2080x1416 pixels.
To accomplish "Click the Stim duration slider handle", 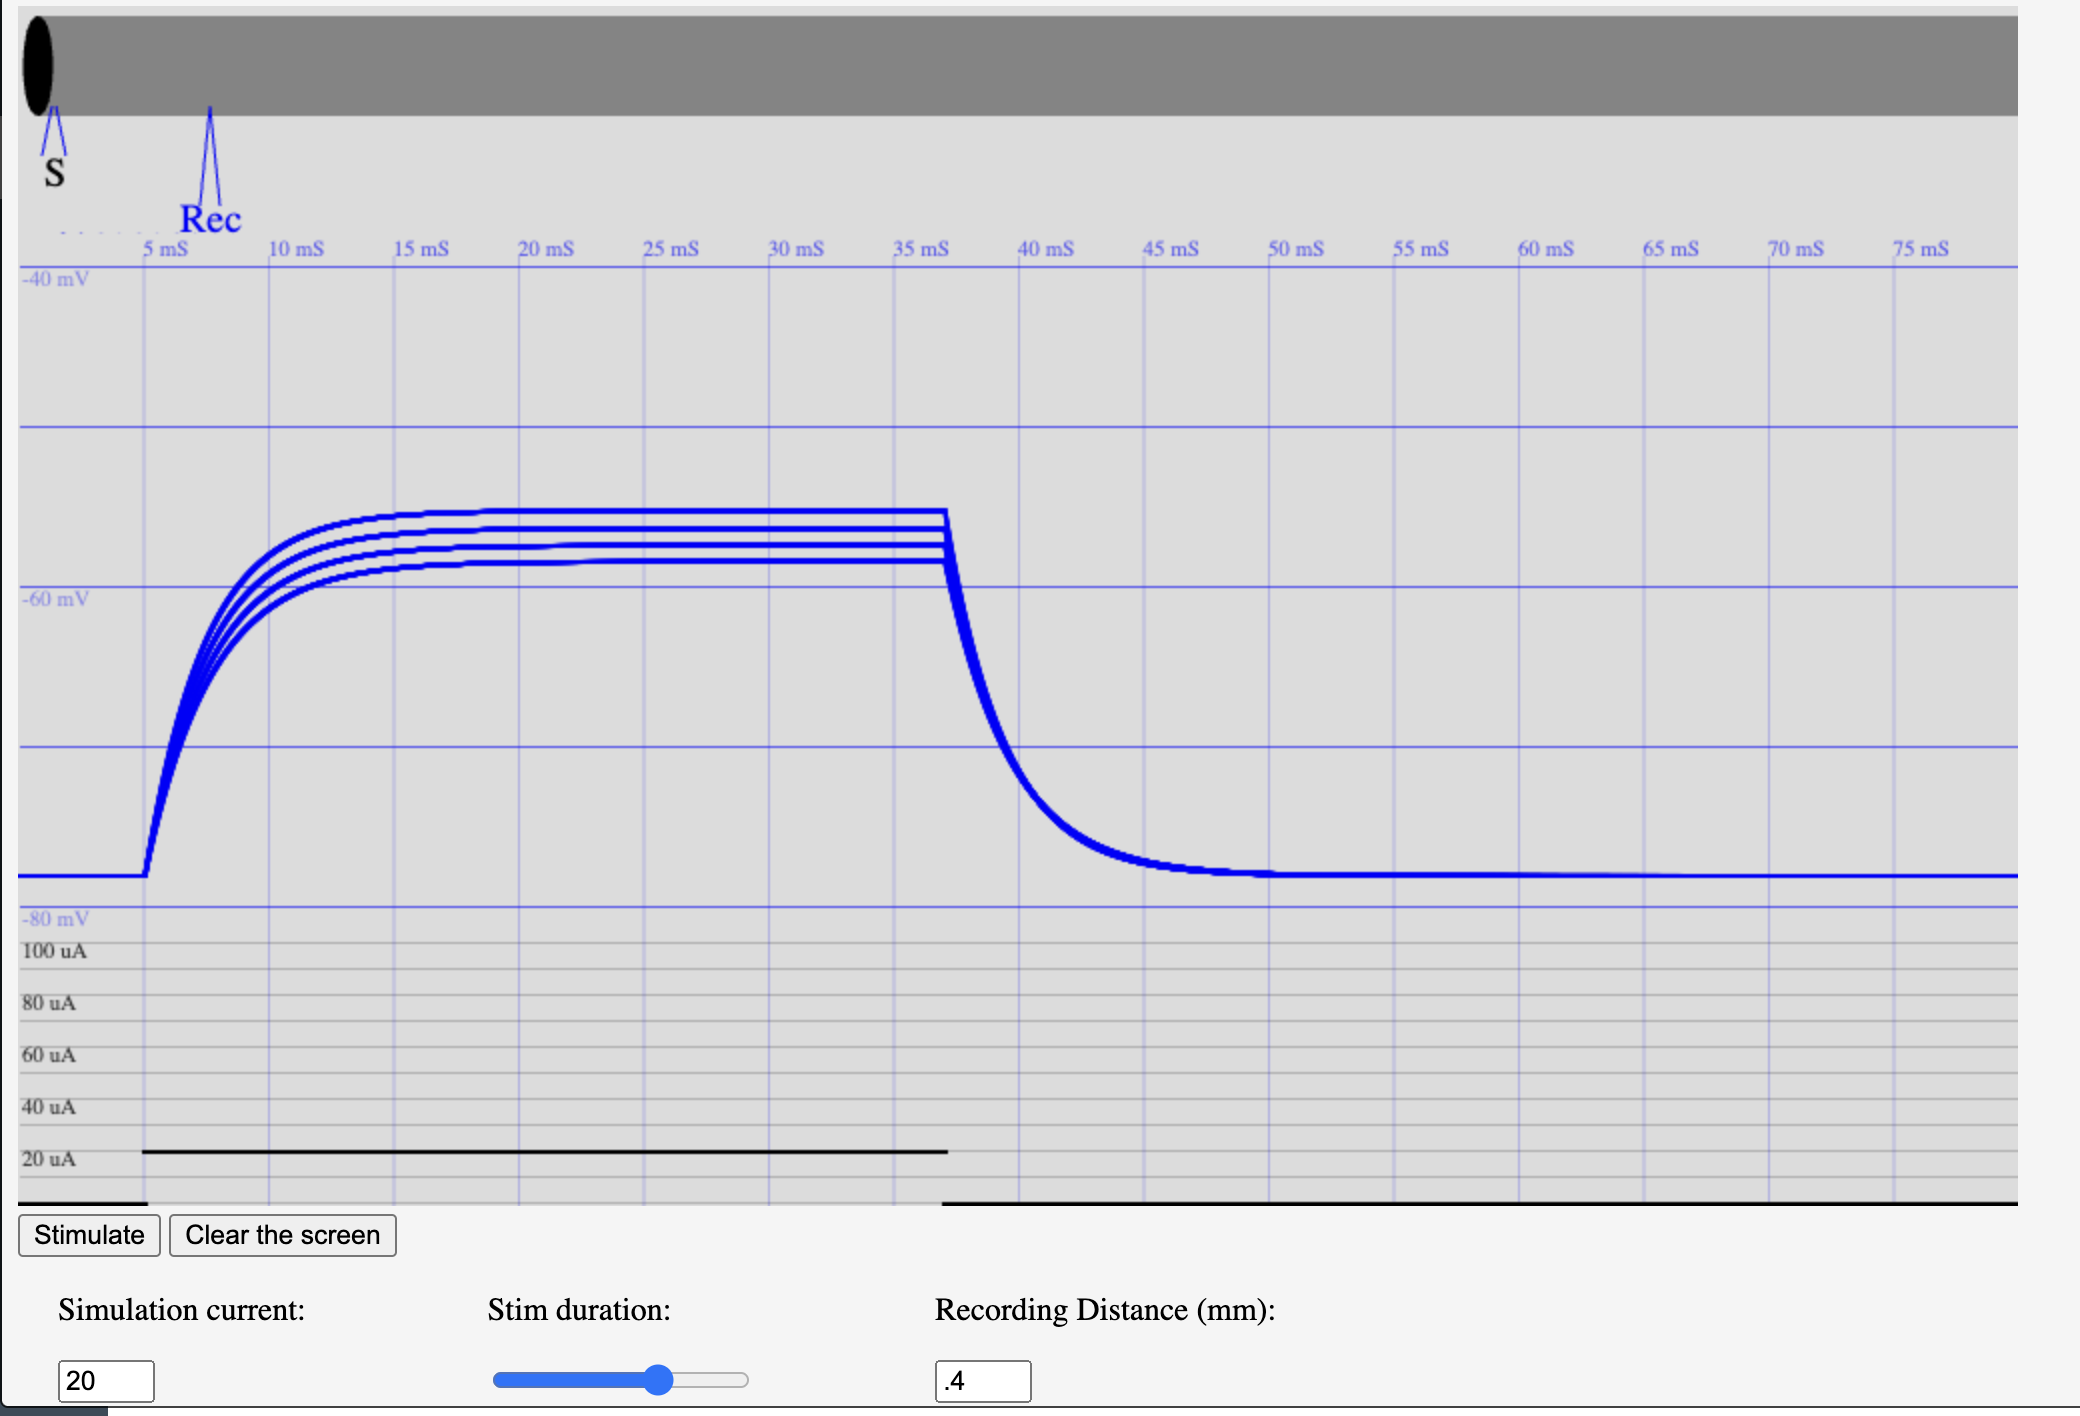I will tap(657, 1380).
